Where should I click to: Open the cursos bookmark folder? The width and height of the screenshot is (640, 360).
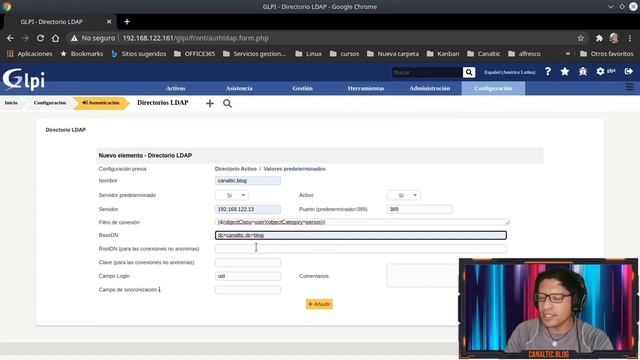coord(344,53)
